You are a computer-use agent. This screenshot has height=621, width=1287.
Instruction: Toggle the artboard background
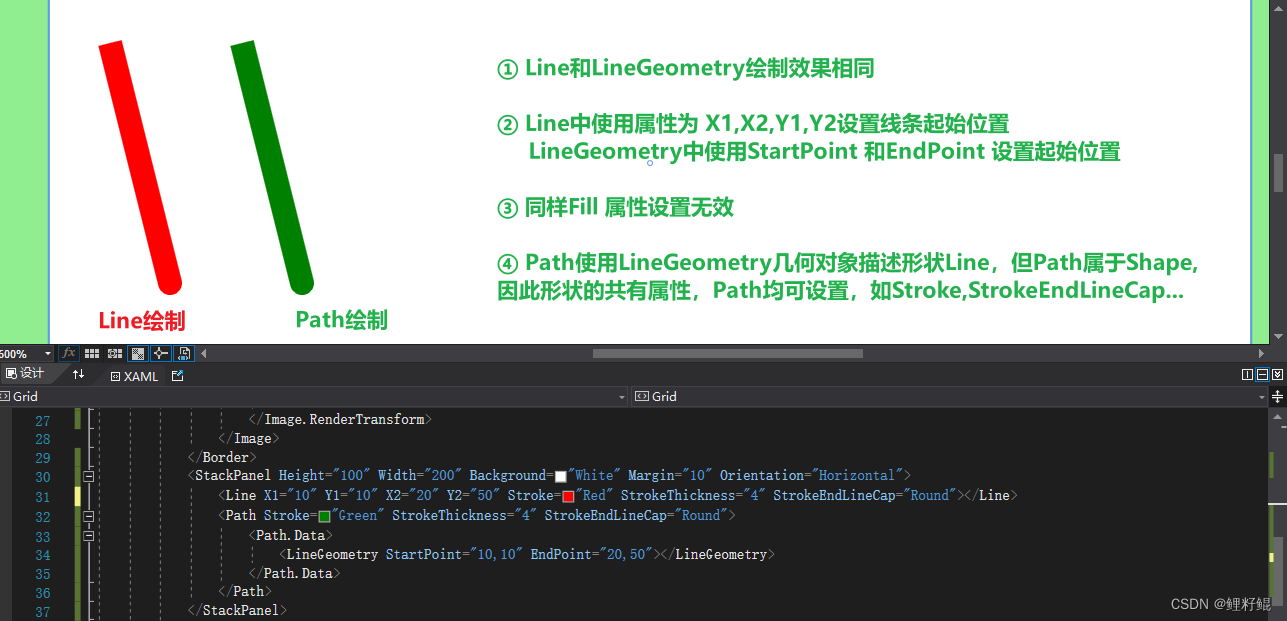coord(136,353)
